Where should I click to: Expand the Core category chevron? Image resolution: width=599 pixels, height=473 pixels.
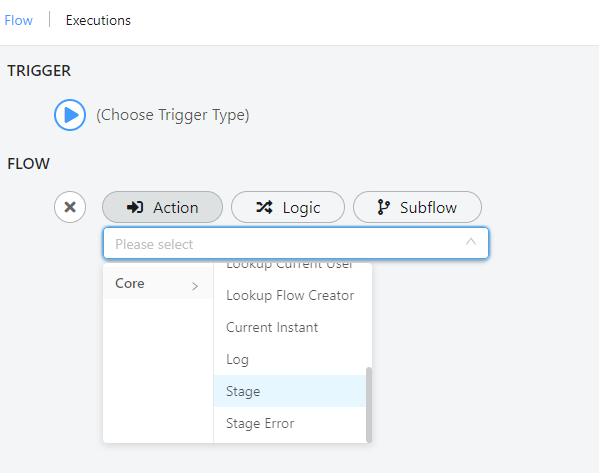[x=195, y=286]
